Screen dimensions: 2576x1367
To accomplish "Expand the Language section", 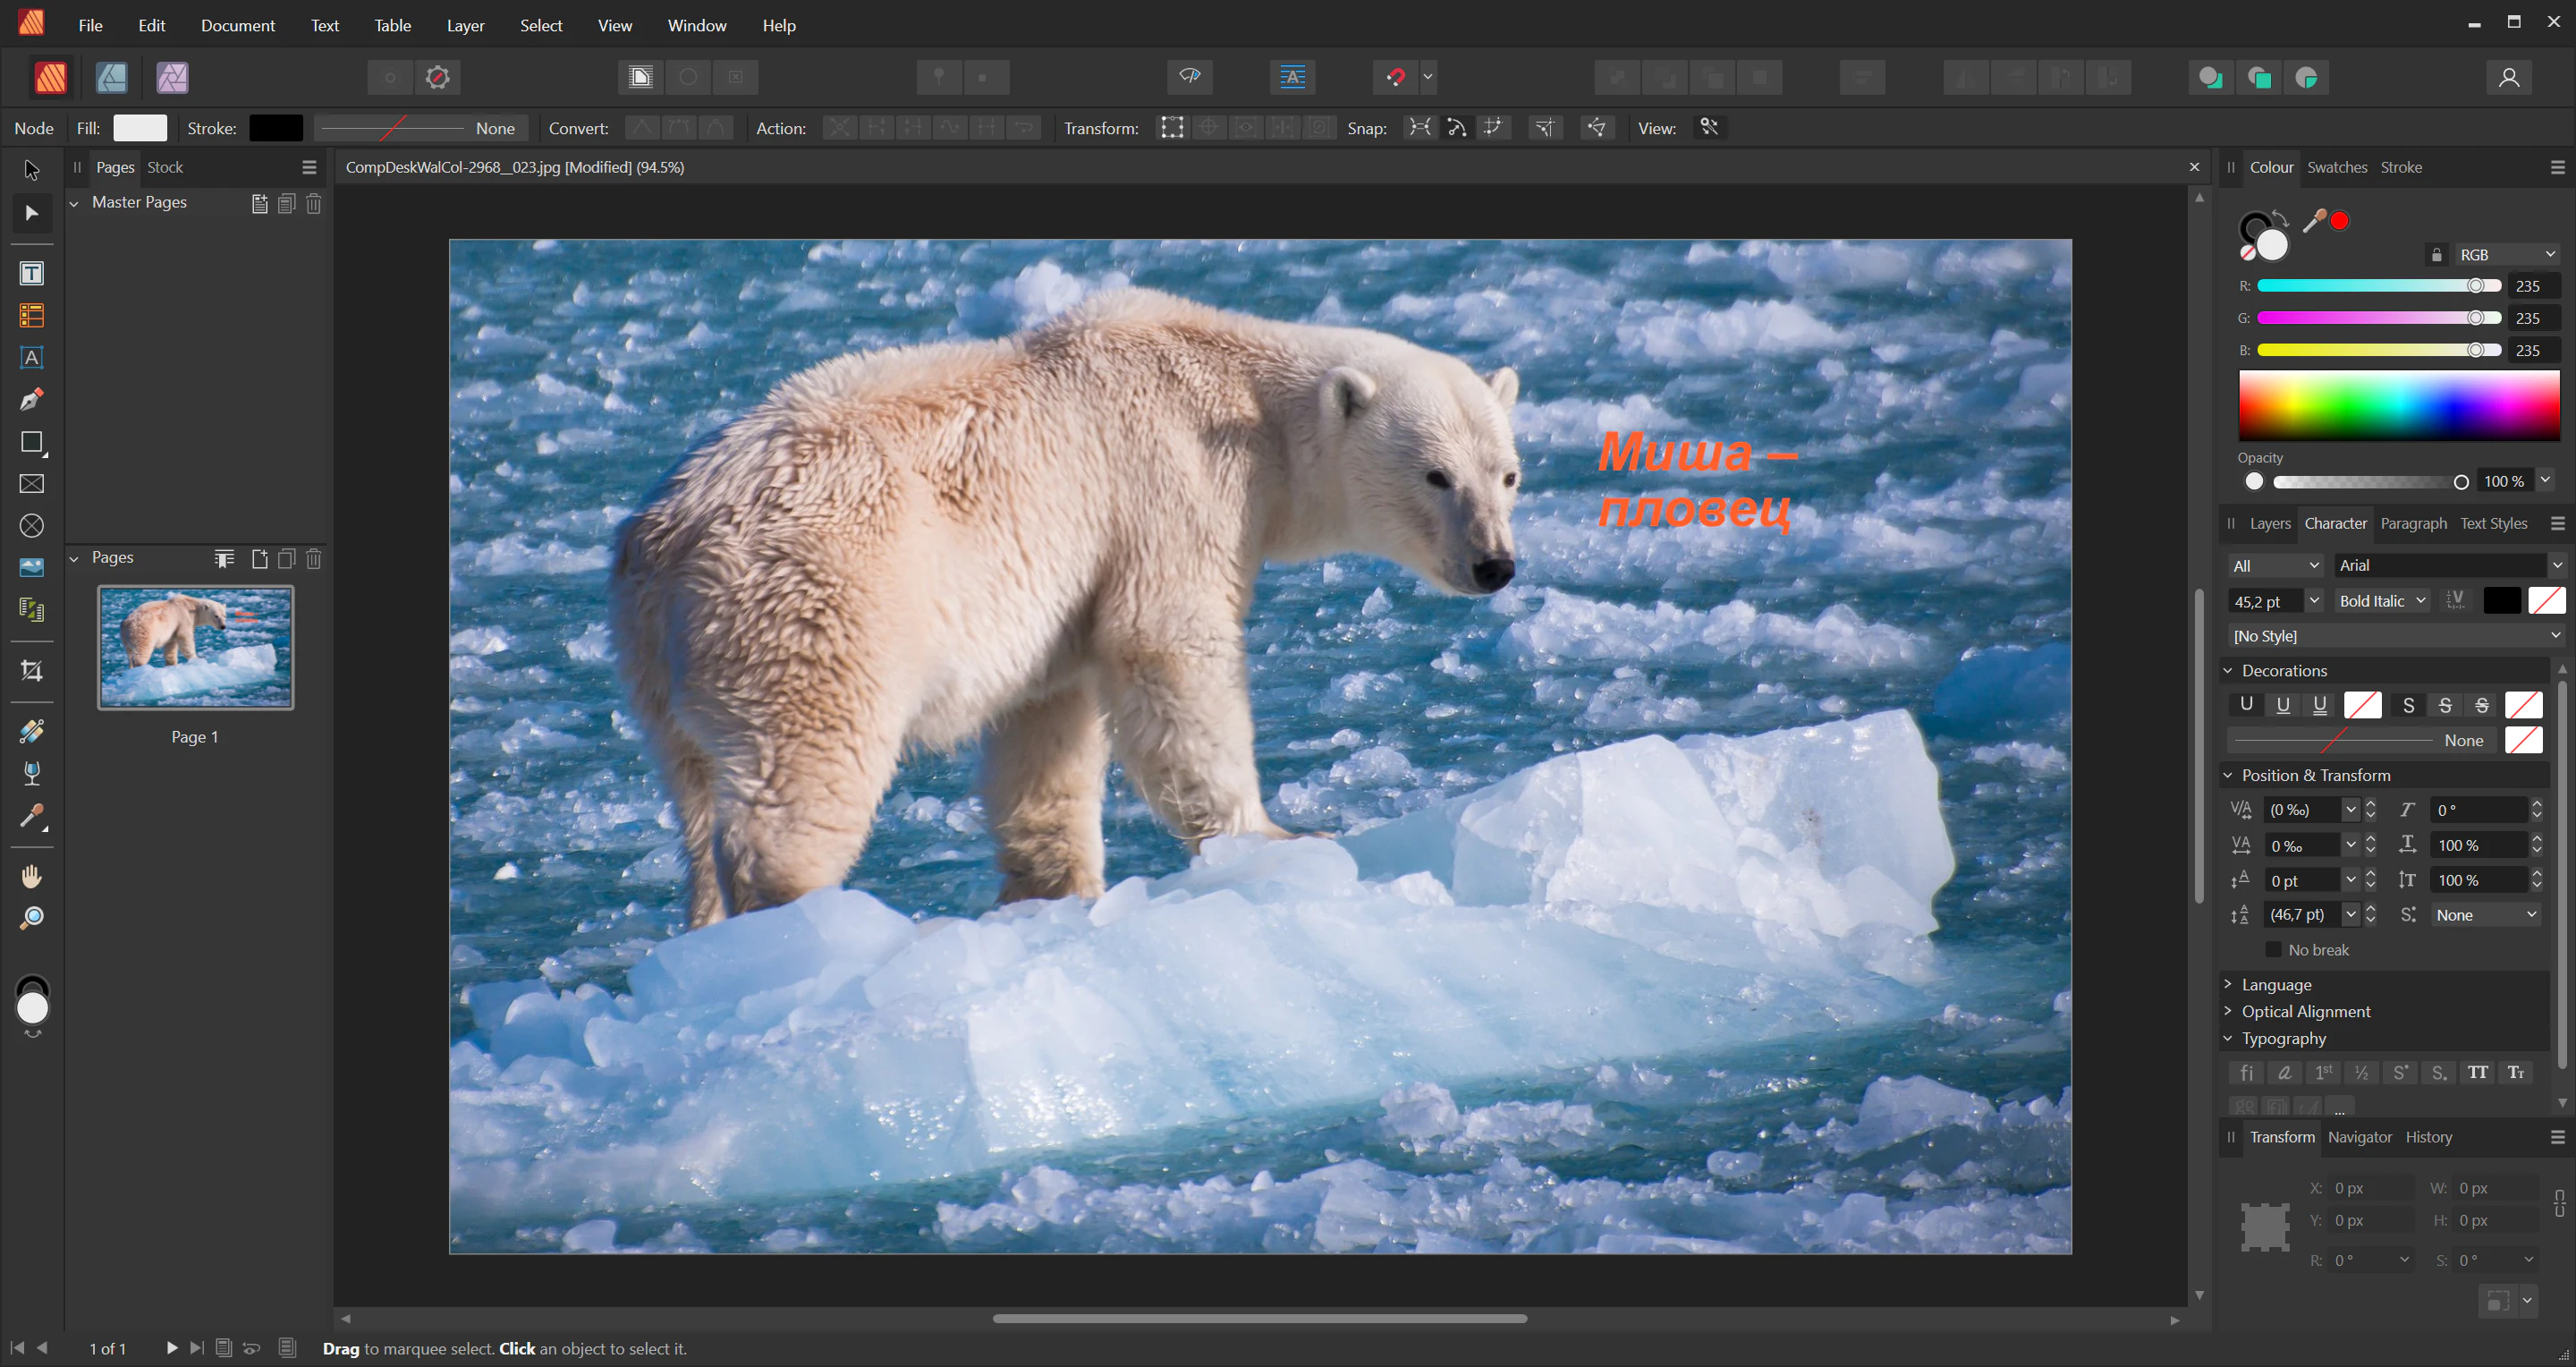I will pos(2276,985).
